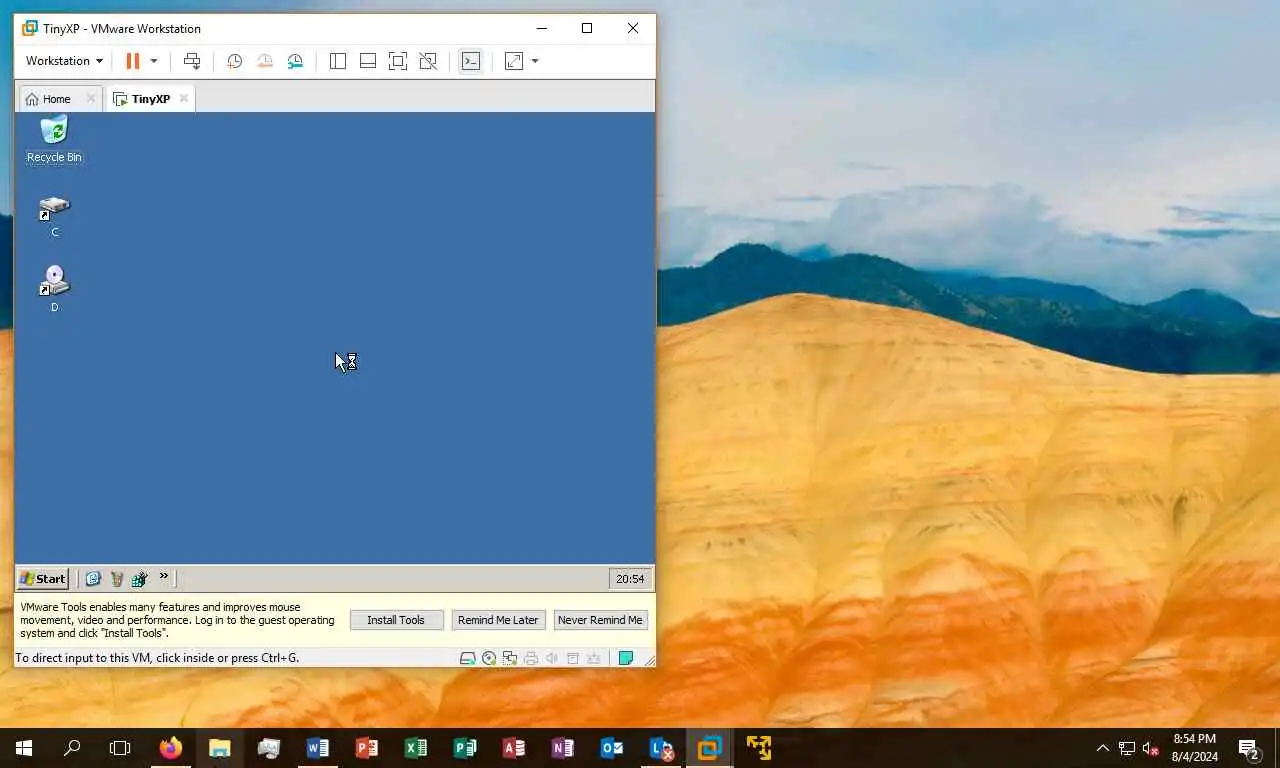Image resolution: width=1280 pixels, height=768 pixels.
Task: Click Install Tools button
Action: (x=396, y=620)
